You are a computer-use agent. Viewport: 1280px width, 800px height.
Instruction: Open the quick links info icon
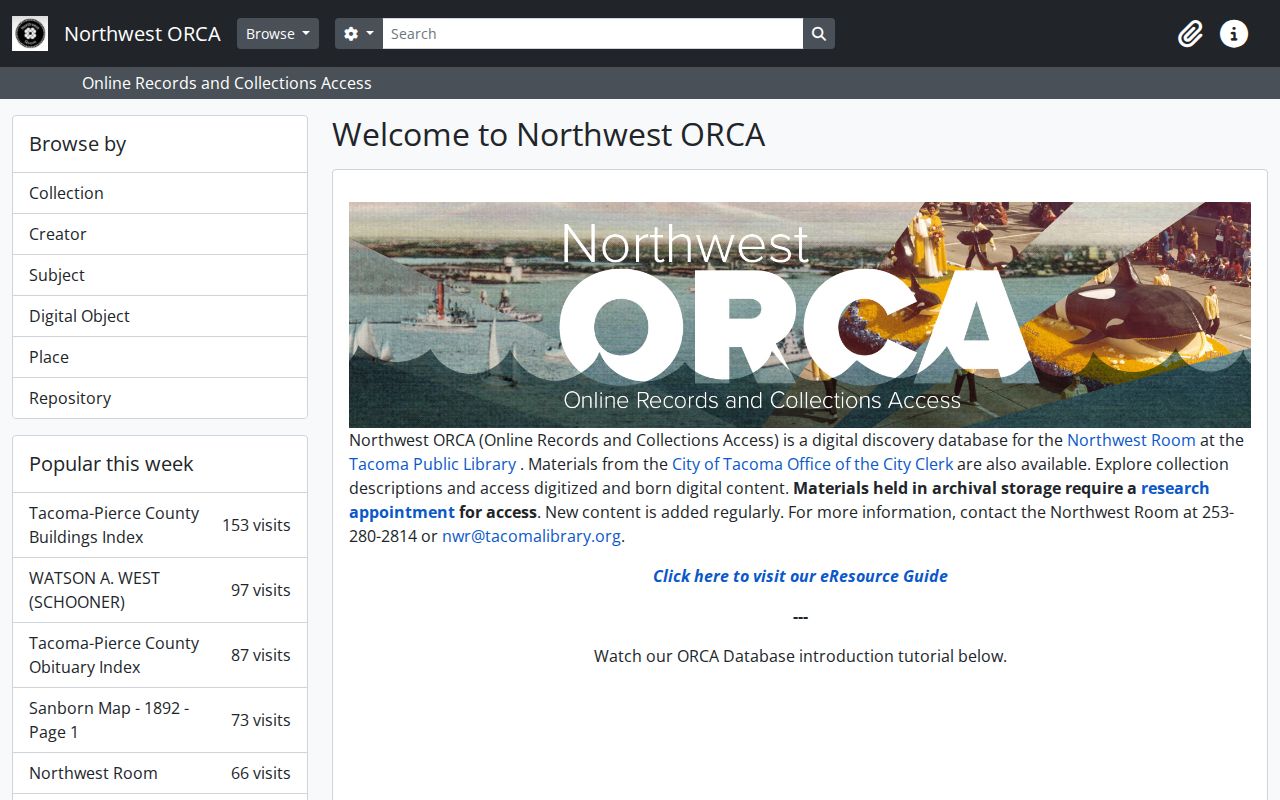1234,34
